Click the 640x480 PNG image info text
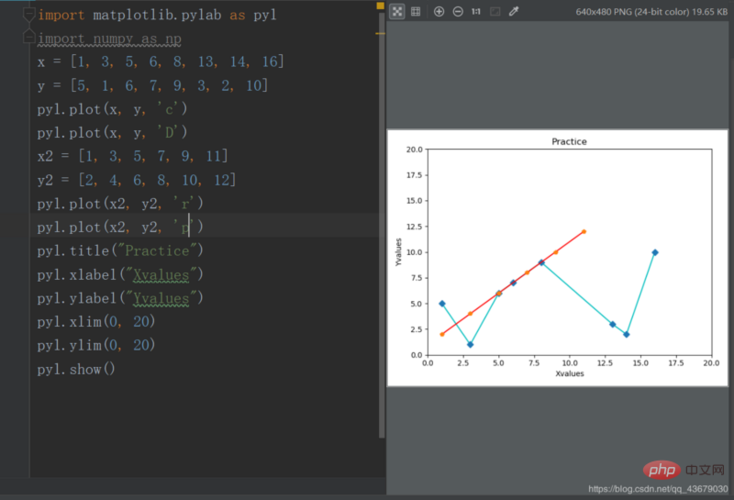This screenshot has height=500, width=734. tap(650, 12)
